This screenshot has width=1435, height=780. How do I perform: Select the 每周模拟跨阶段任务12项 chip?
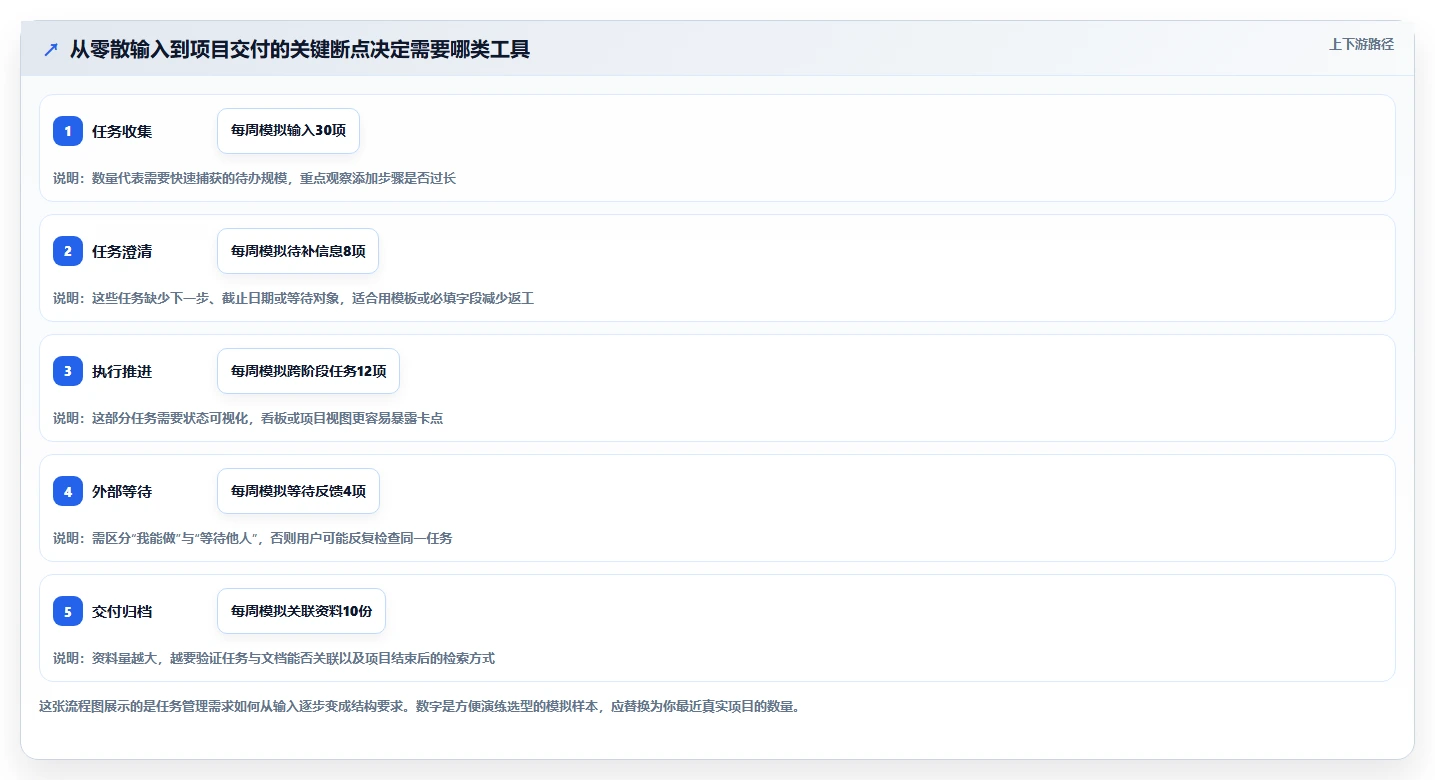click(x=308, y=371)
